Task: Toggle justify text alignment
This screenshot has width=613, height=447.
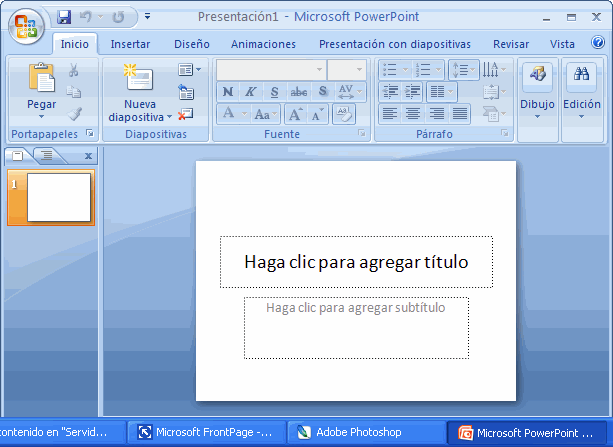Action: point(459,114)
